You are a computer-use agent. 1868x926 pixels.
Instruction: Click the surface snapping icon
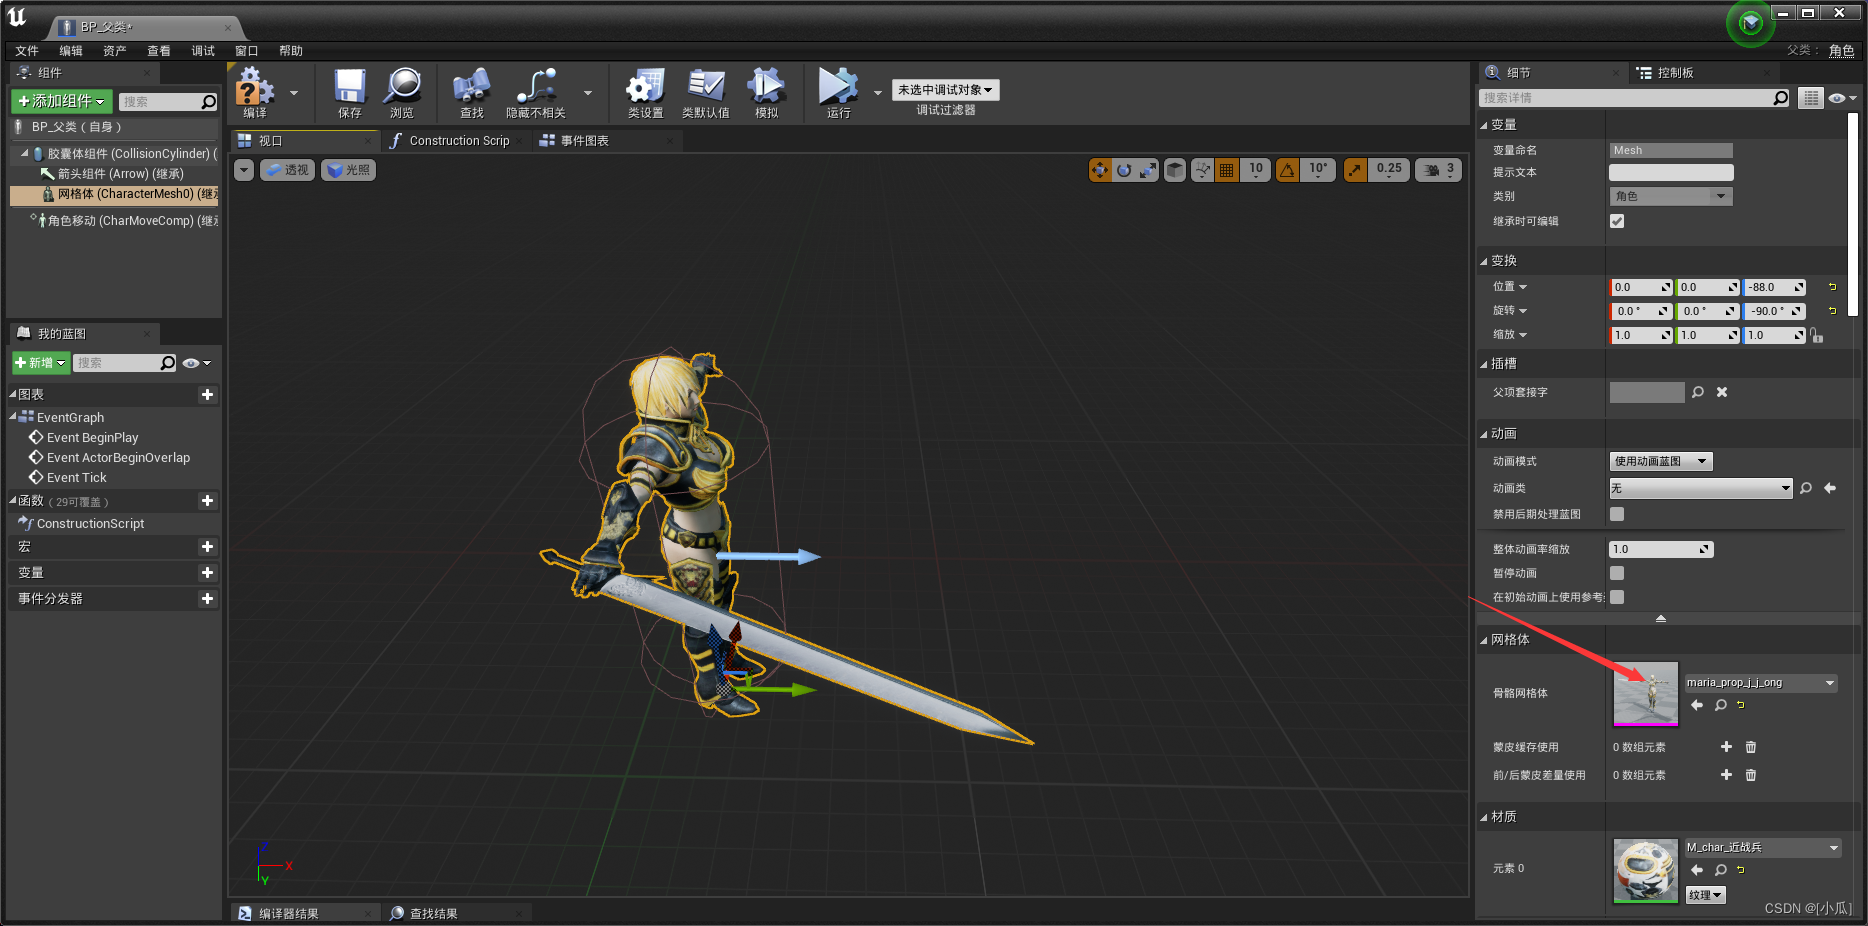[1202, 170]
